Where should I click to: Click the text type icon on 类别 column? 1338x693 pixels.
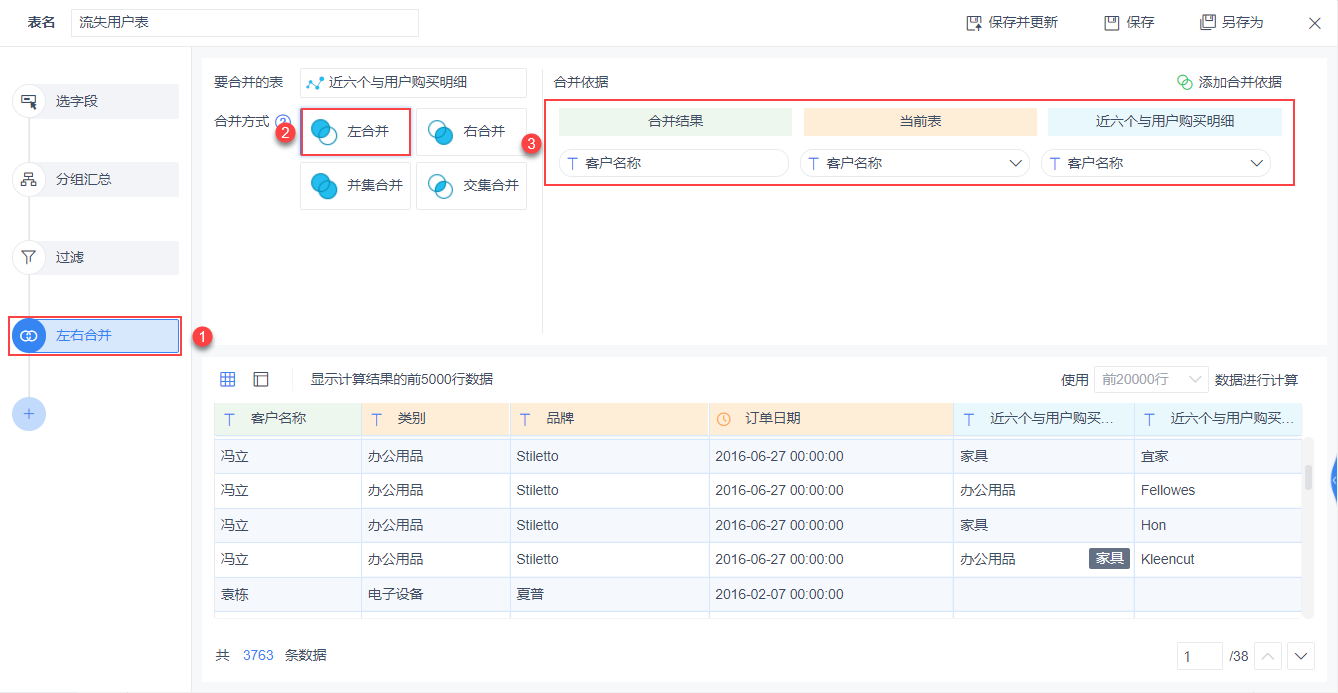pos(377,419)
